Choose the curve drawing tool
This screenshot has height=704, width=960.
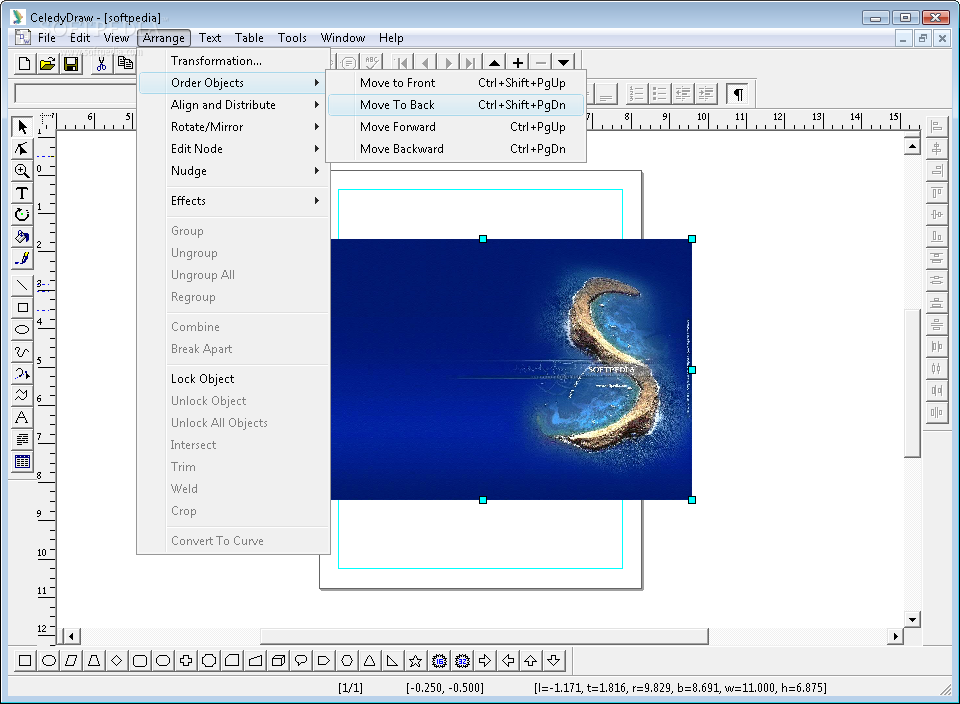point(22,351)
